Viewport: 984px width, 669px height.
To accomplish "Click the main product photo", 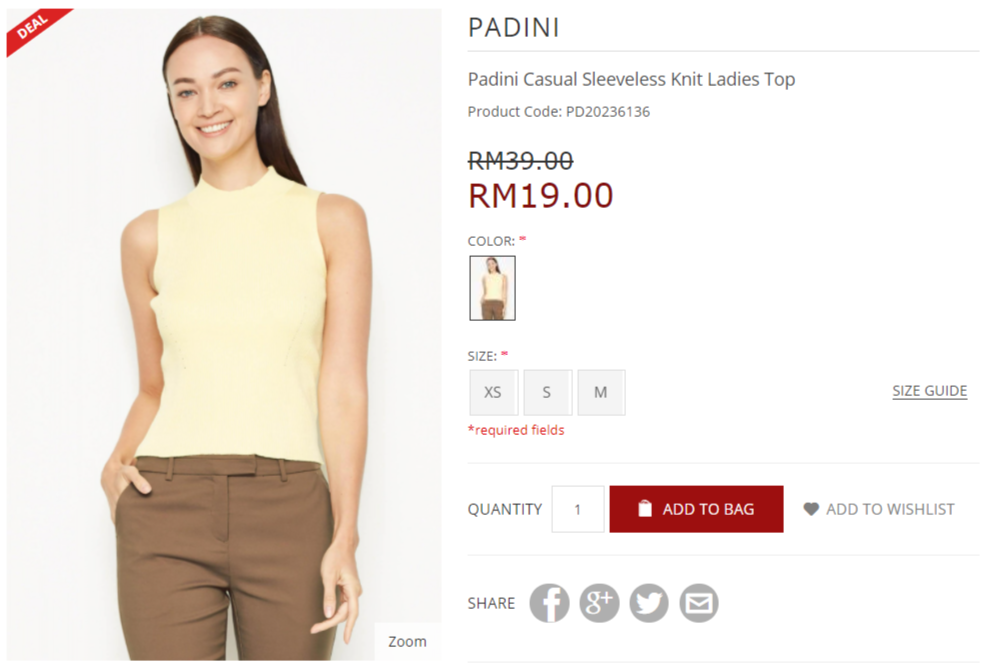I will [224, 334].
